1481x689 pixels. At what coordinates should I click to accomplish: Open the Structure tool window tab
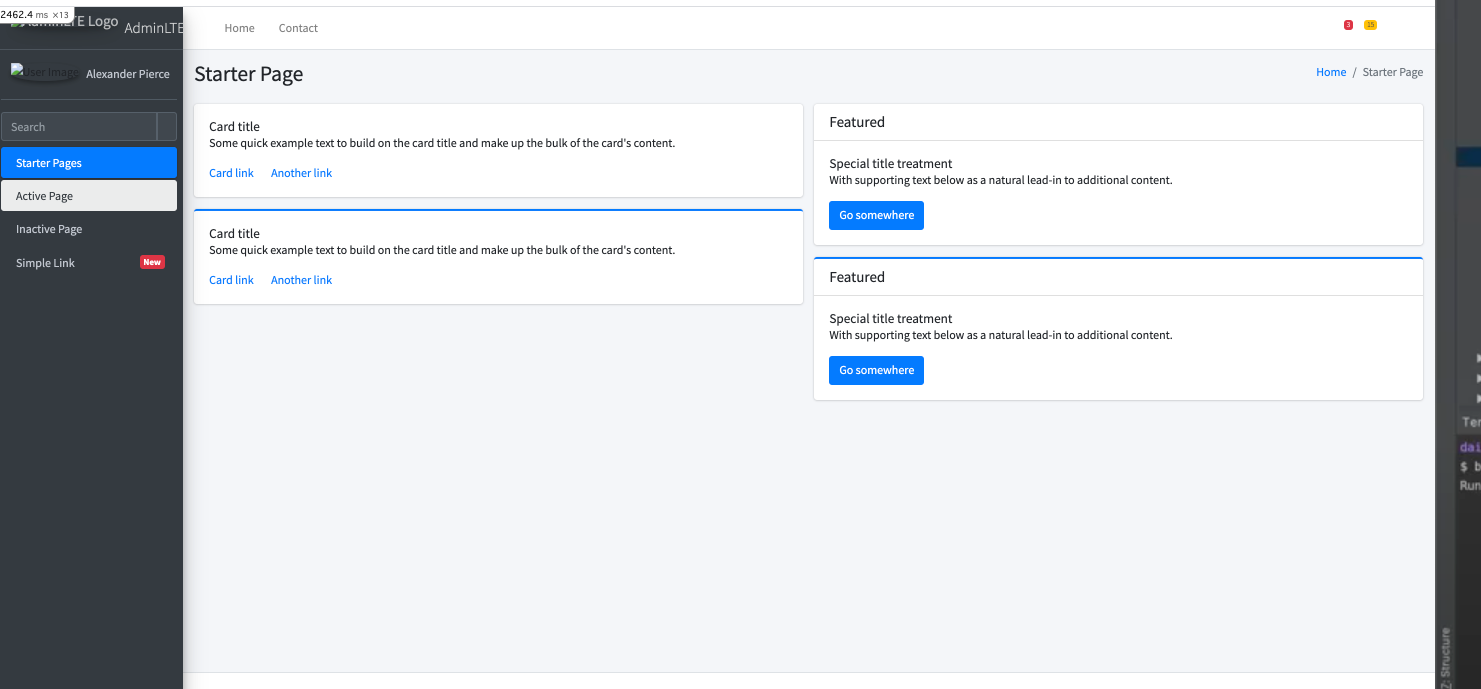click(1445, 655)
